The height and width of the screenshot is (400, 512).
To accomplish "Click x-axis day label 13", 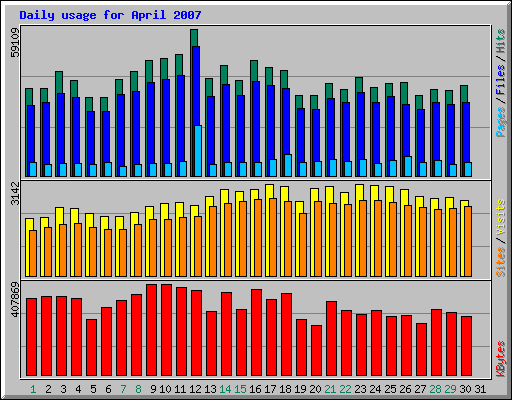I will [x=210, y=389].
